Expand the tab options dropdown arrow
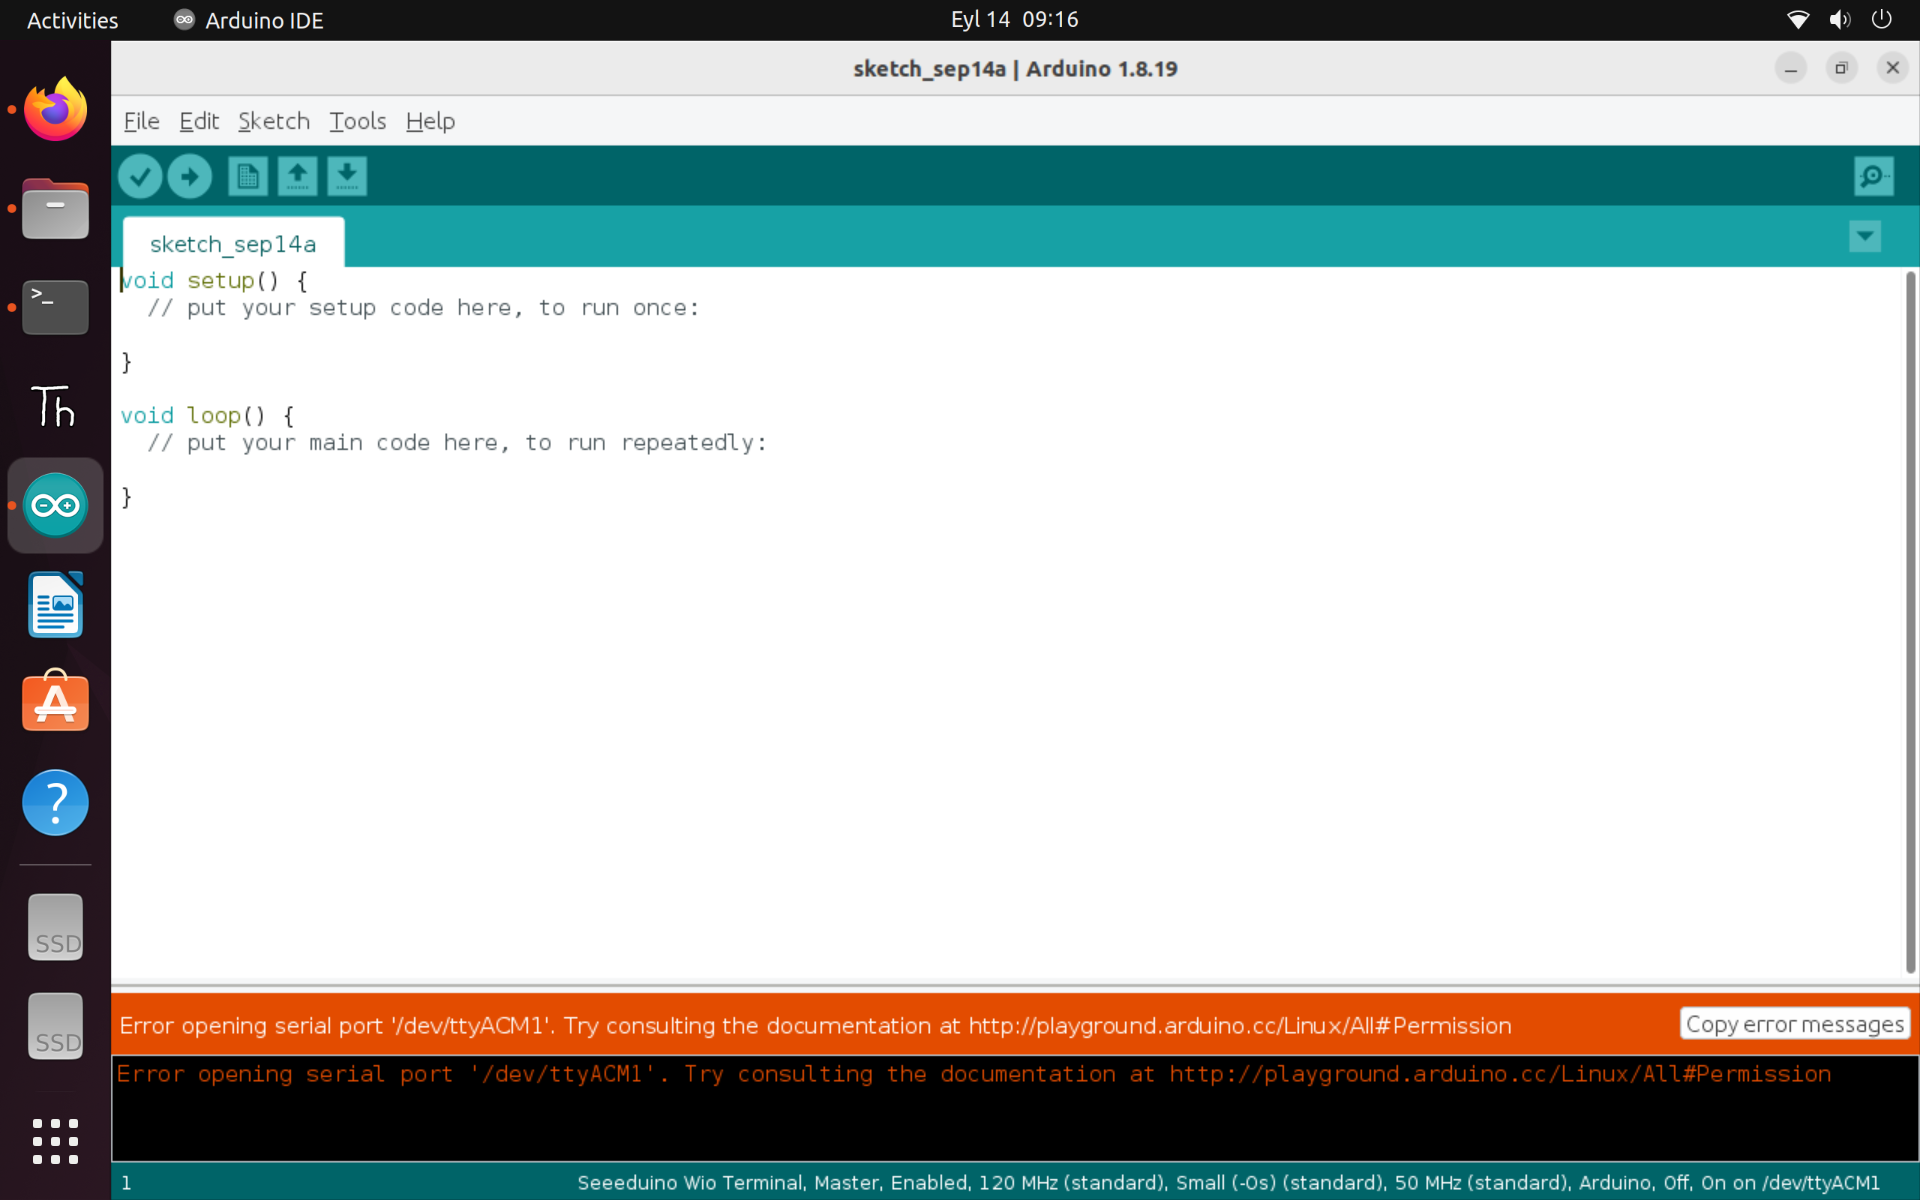The height and width of the screenshot is (1200, 1920). pos(1865,237)
